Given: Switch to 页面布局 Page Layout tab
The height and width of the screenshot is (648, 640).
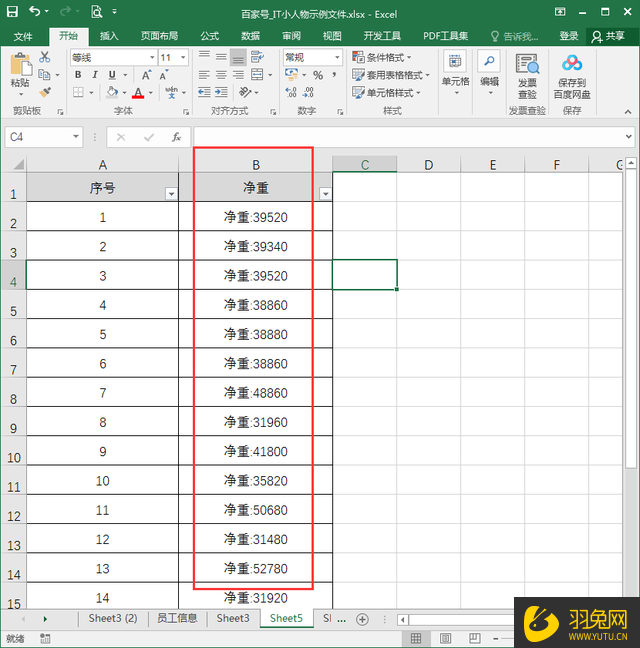Looking at the screenshot, I should (159, 36).
